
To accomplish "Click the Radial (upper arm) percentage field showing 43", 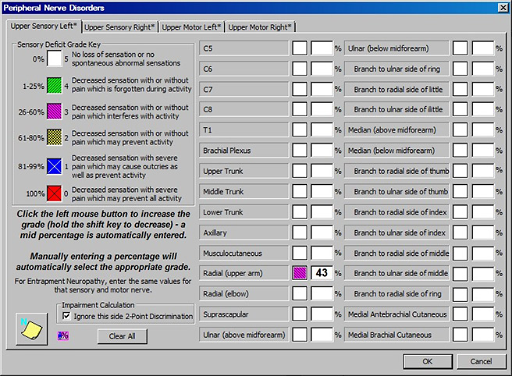I will [322, 273].
